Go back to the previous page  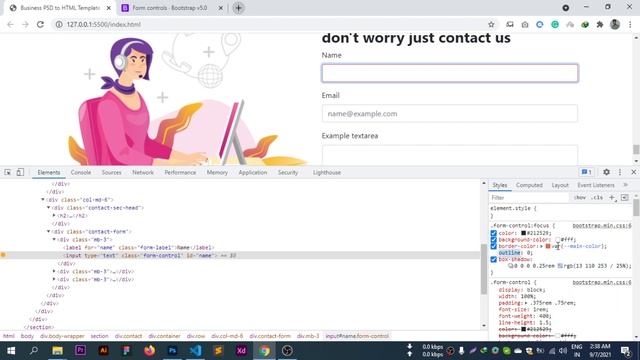coord(10,24)
